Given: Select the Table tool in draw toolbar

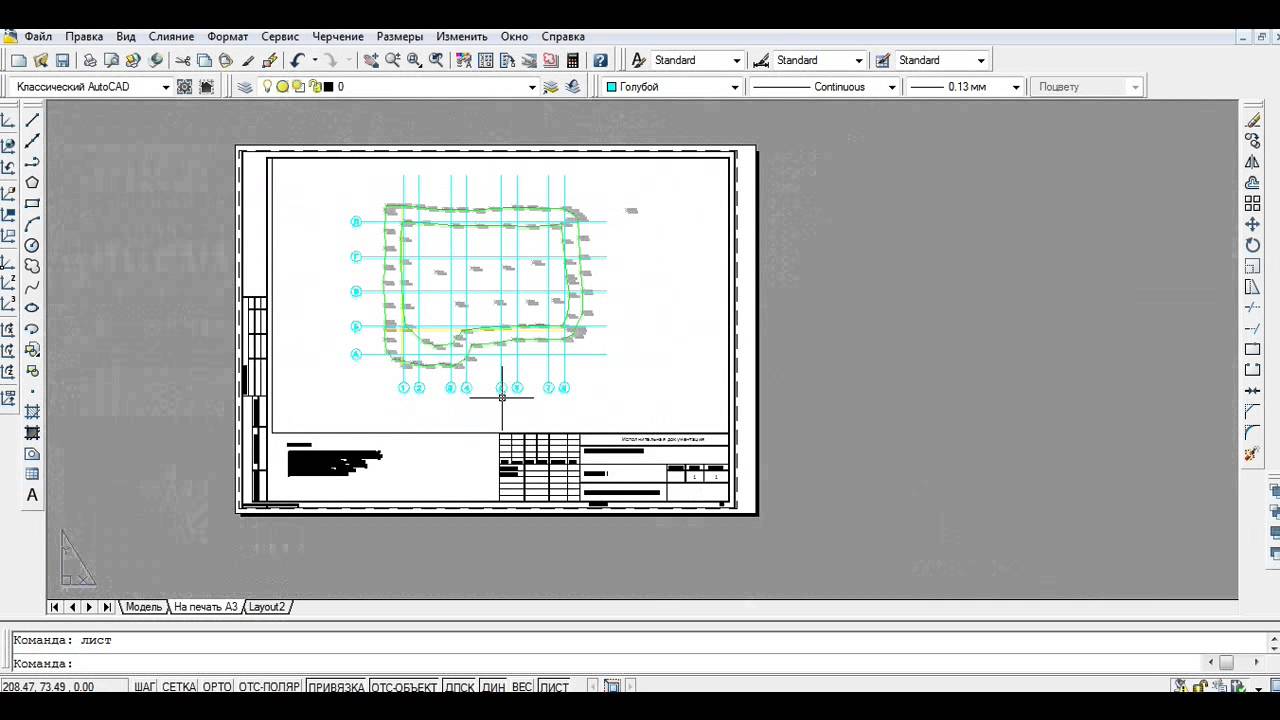Looking at the screenshot, I should click(32, 474).
